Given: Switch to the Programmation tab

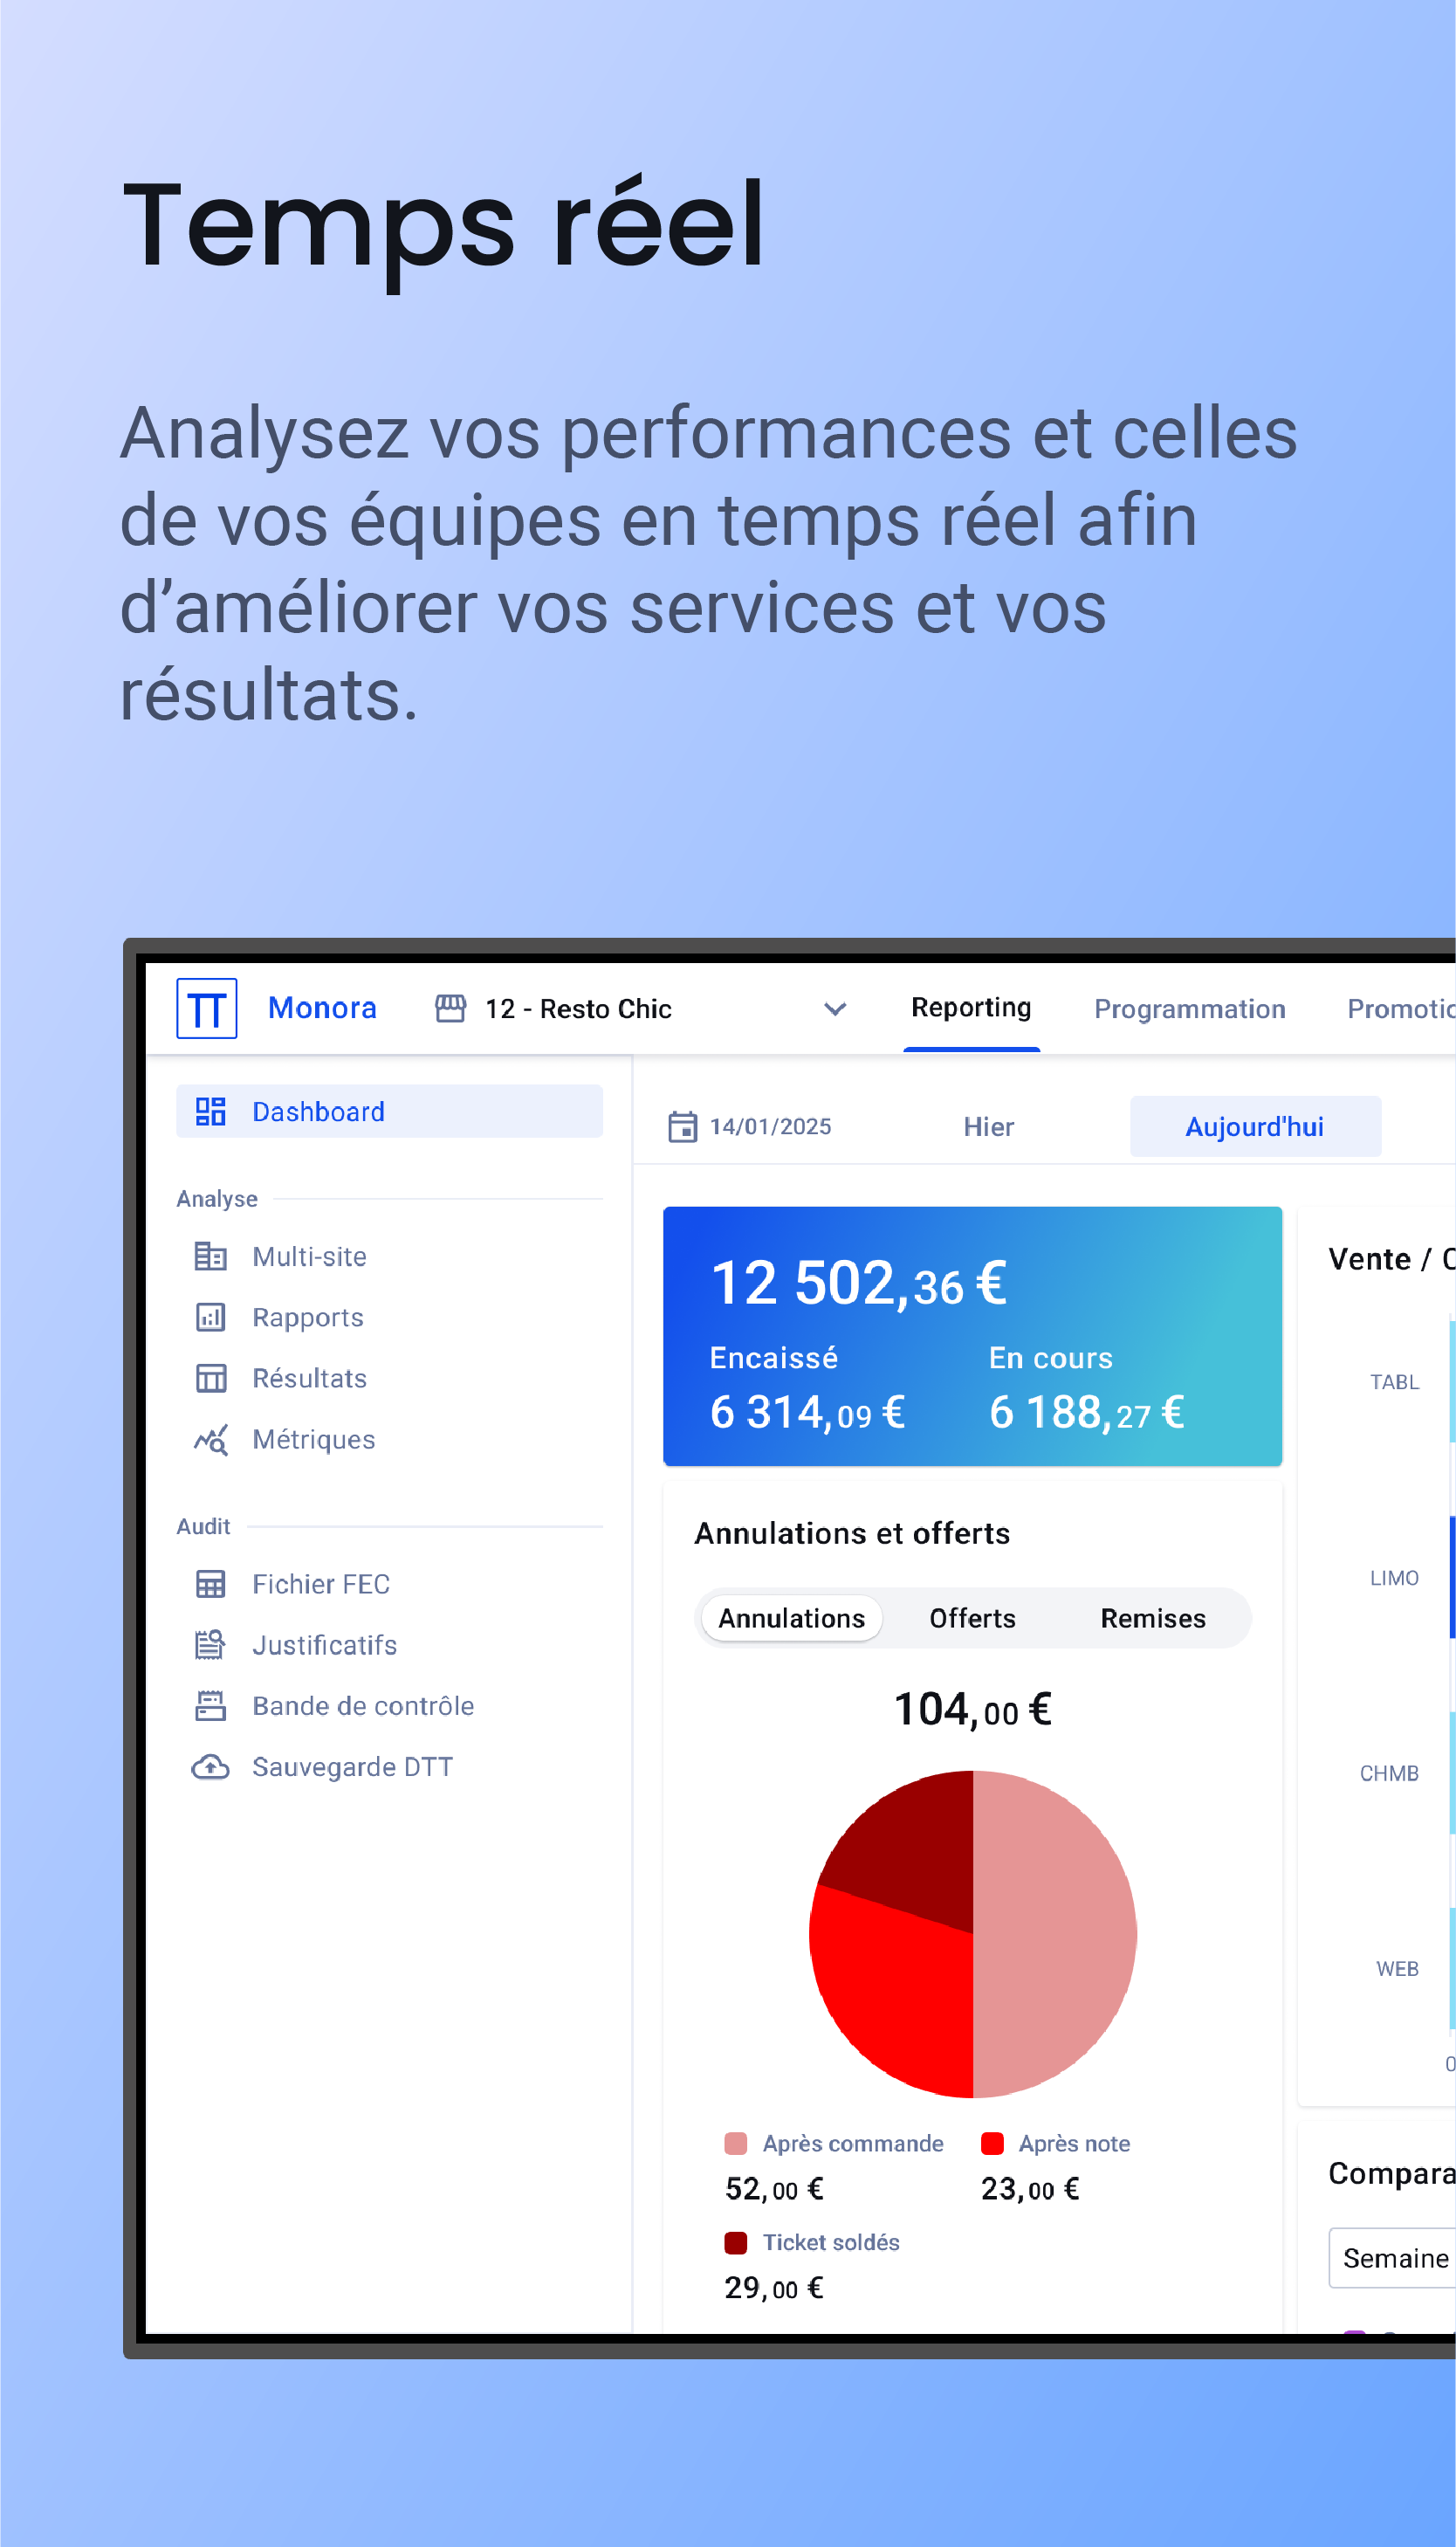Looking at the screenshot, I should [x=1190, y=1009].
